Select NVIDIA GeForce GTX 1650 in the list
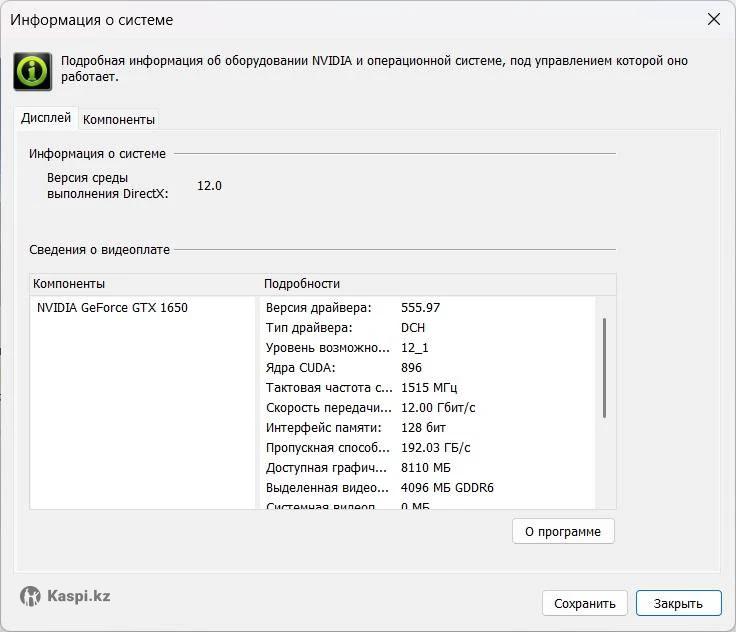736x632 pixels. tap(112, 308)
